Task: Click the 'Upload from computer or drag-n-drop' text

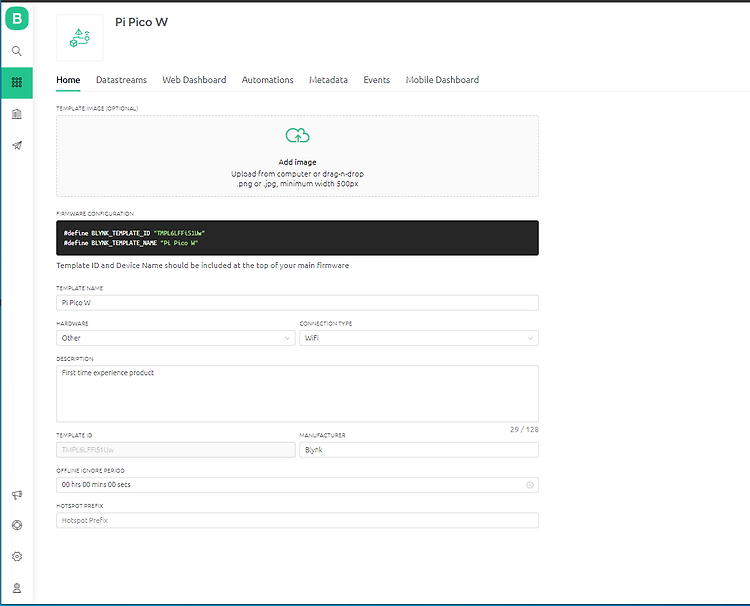Action: click(298, 174)
